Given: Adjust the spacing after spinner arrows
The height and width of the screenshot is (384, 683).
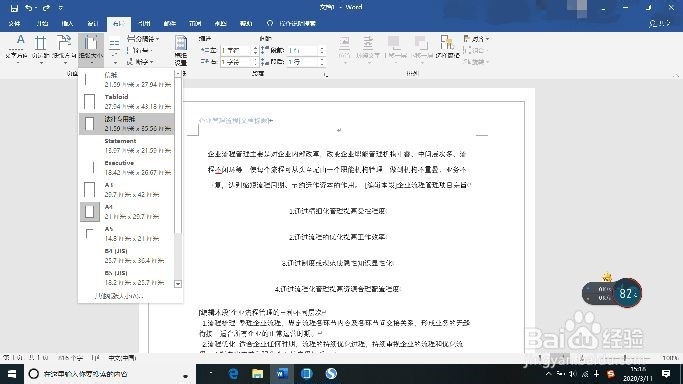Looking at the screenshot, I should 322,62.
